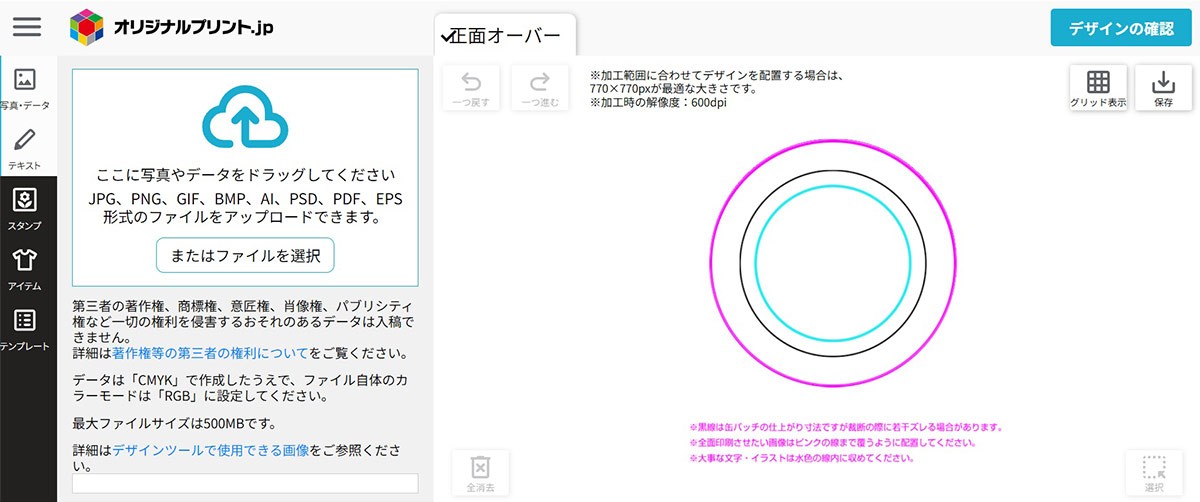Clear everything with 全消去
The height and width of the screenshot is (502, 1200).
(480, 474)
